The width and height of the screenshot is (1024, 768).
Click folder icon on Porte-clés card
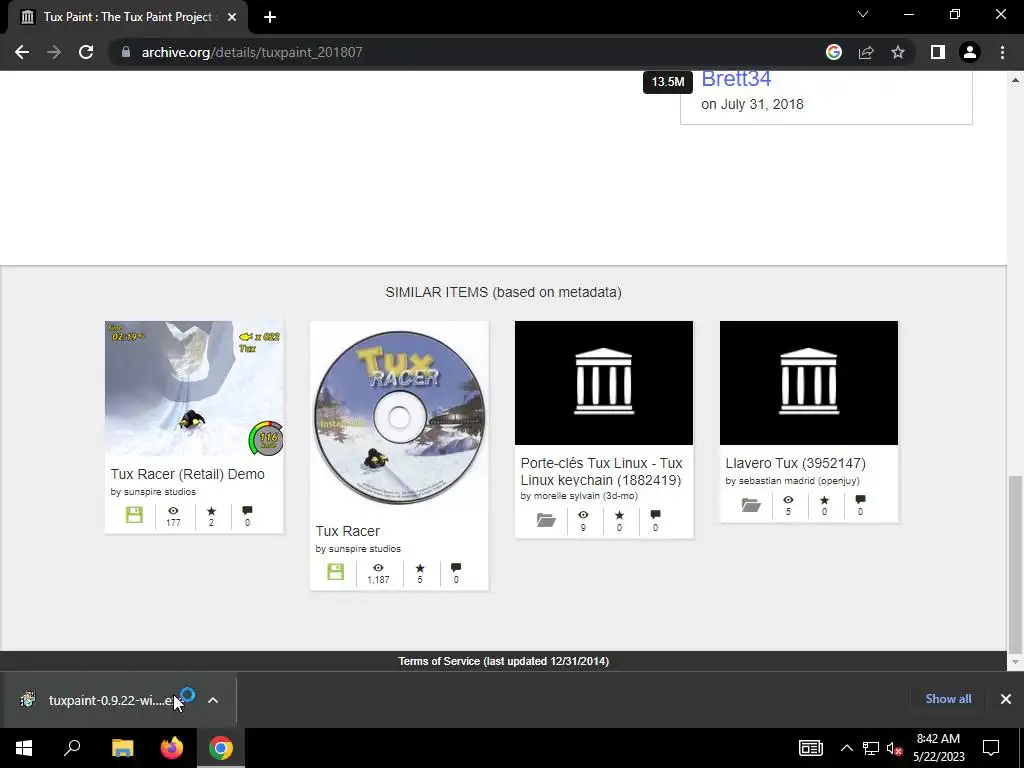point(545,520)
